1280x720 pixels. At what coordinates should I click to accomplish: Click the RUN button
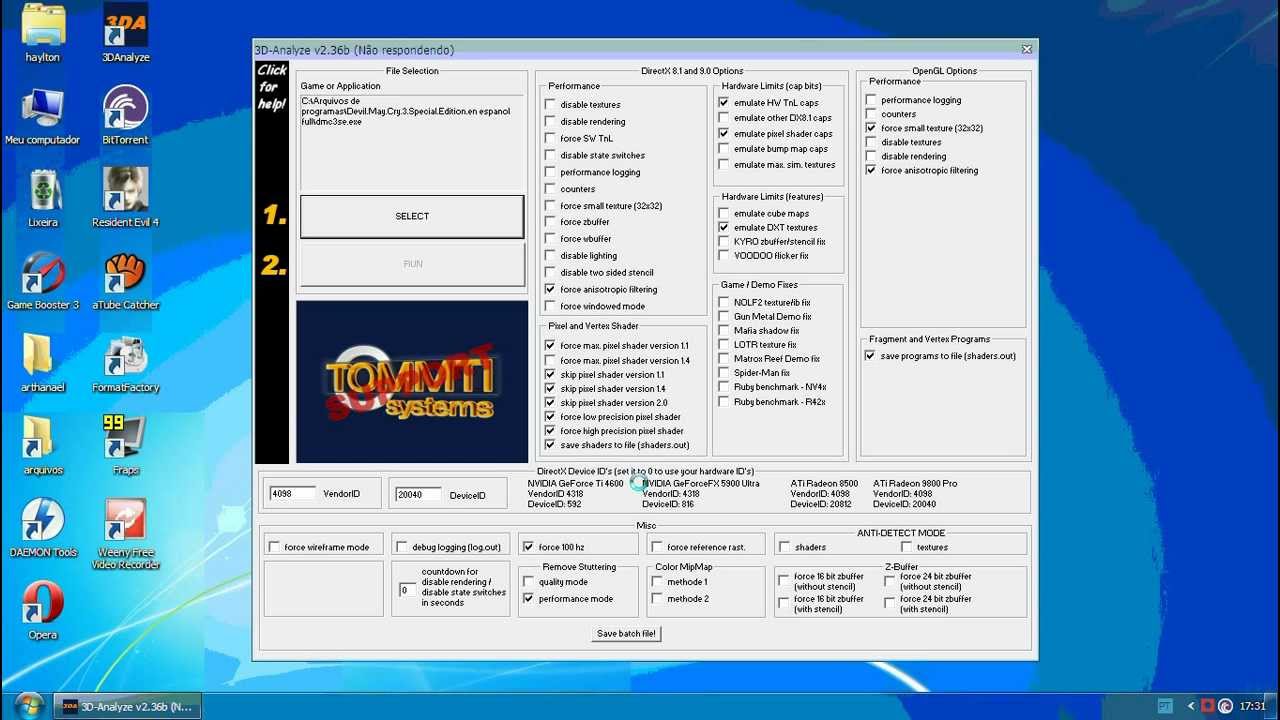[x=412, y=264]
